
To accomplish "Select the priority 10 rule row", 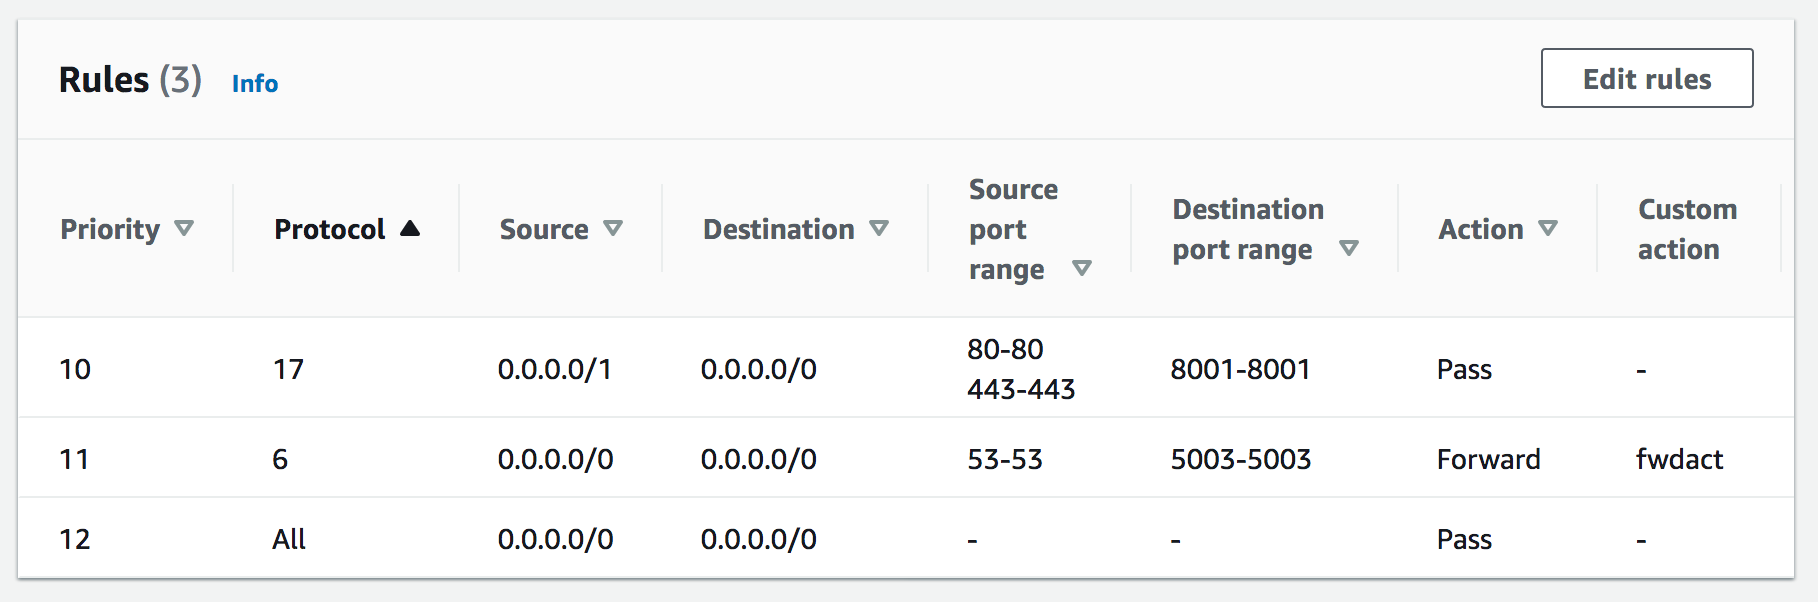I will (x=76, y=369).
